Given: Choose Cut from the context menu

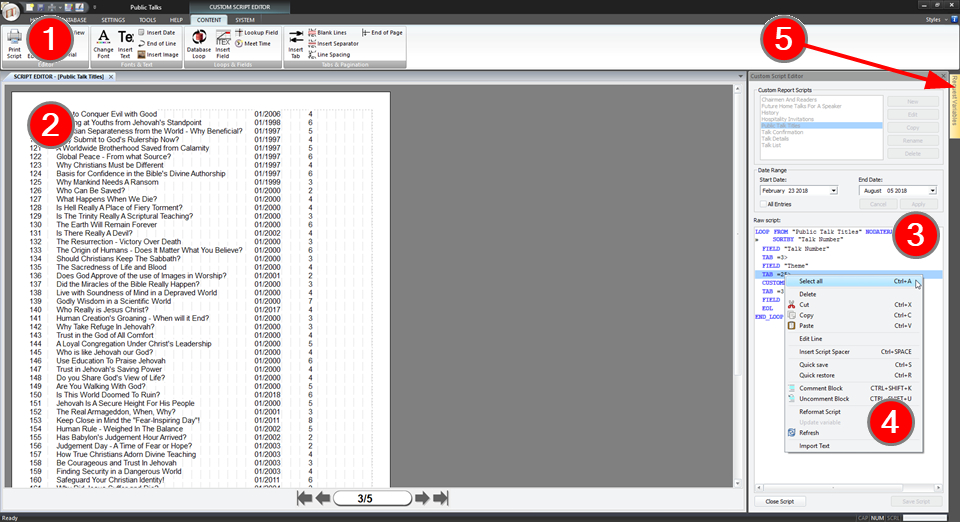Looking at the screenshot, I should [x=853, y=305].
